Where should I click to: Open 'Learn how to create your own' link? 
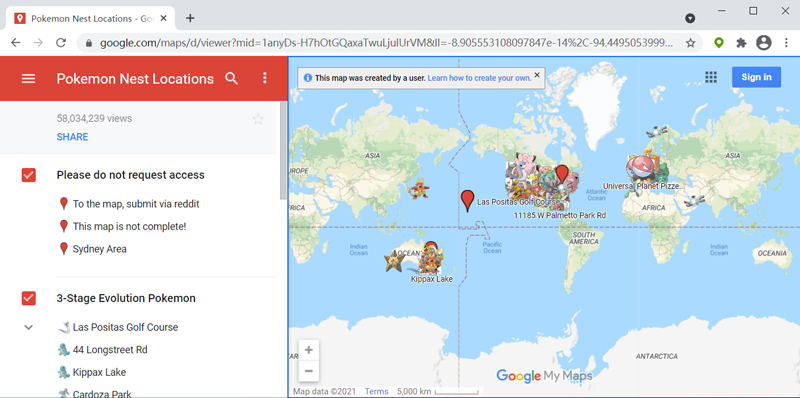click(479, 78)
